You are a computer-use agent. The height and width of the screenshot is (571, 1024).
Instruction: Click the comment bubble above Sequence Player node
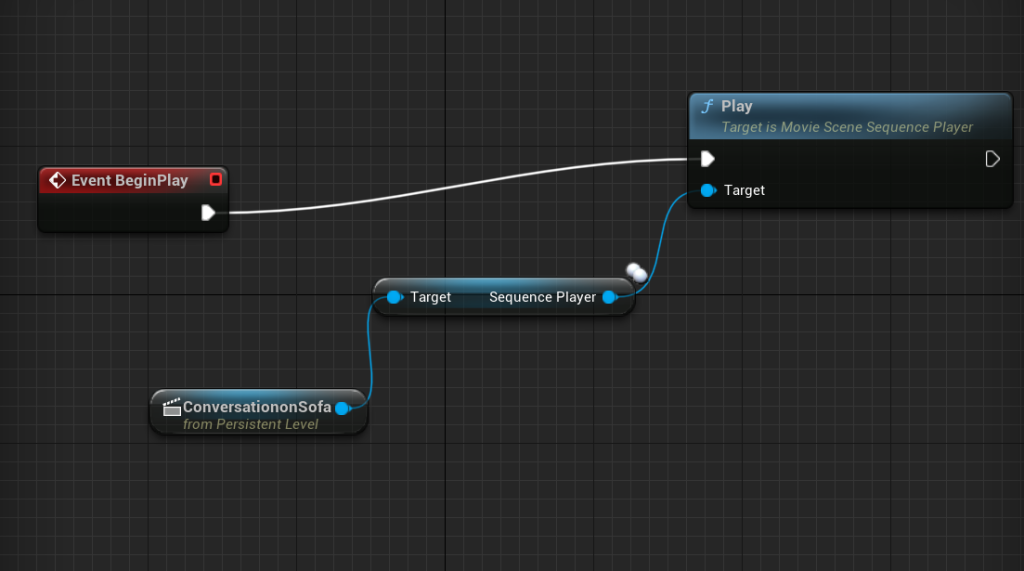click(636, 272)
